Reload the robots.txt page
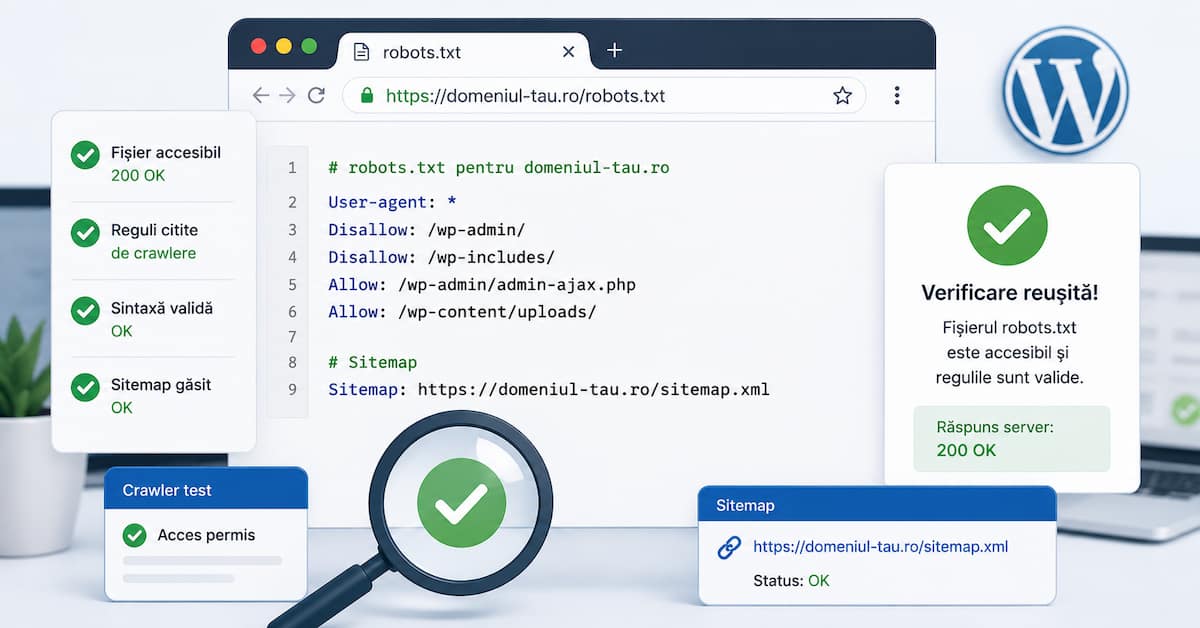 pos(316,96)
